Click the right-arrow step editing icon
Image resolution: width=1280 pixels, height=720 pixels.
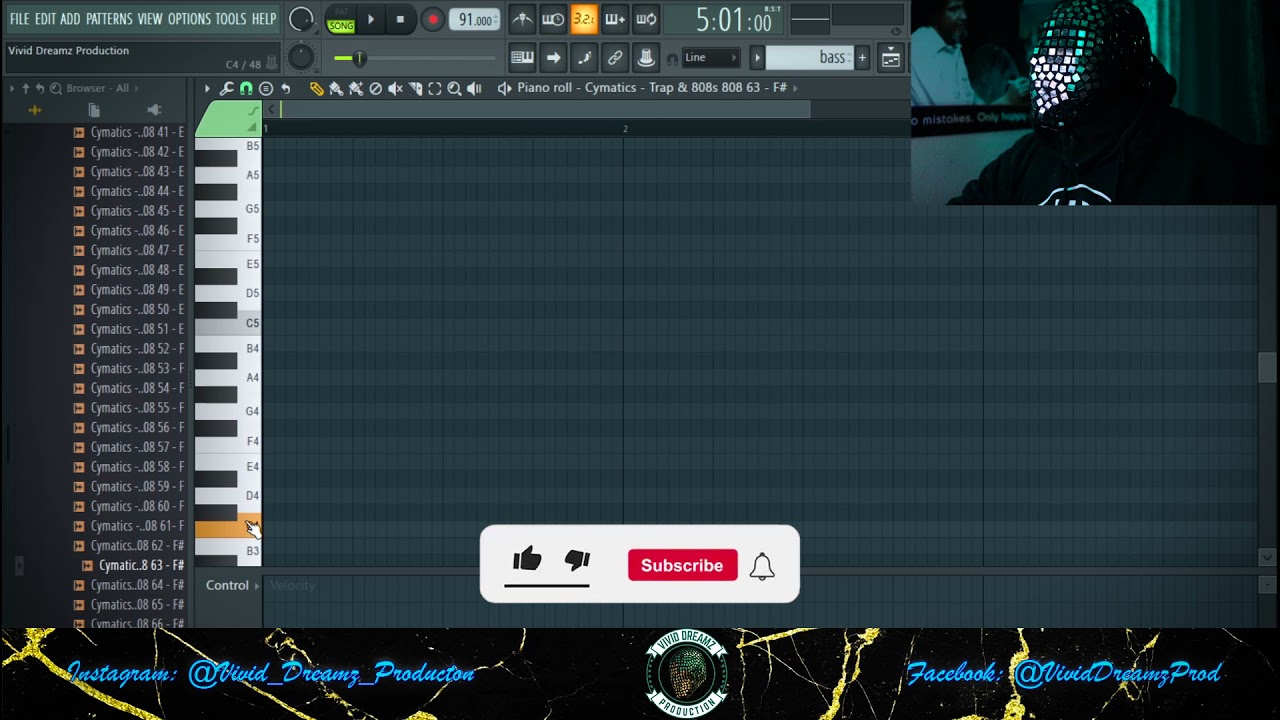(x=553, y=58)
